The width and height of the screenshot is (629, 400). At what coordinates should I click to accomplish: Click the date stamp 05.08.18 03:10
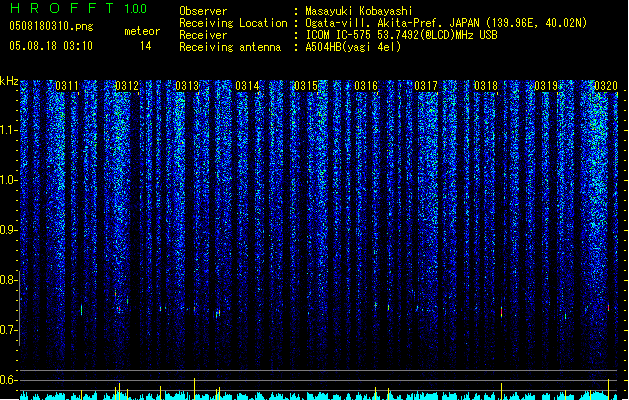tap(51, 46)
